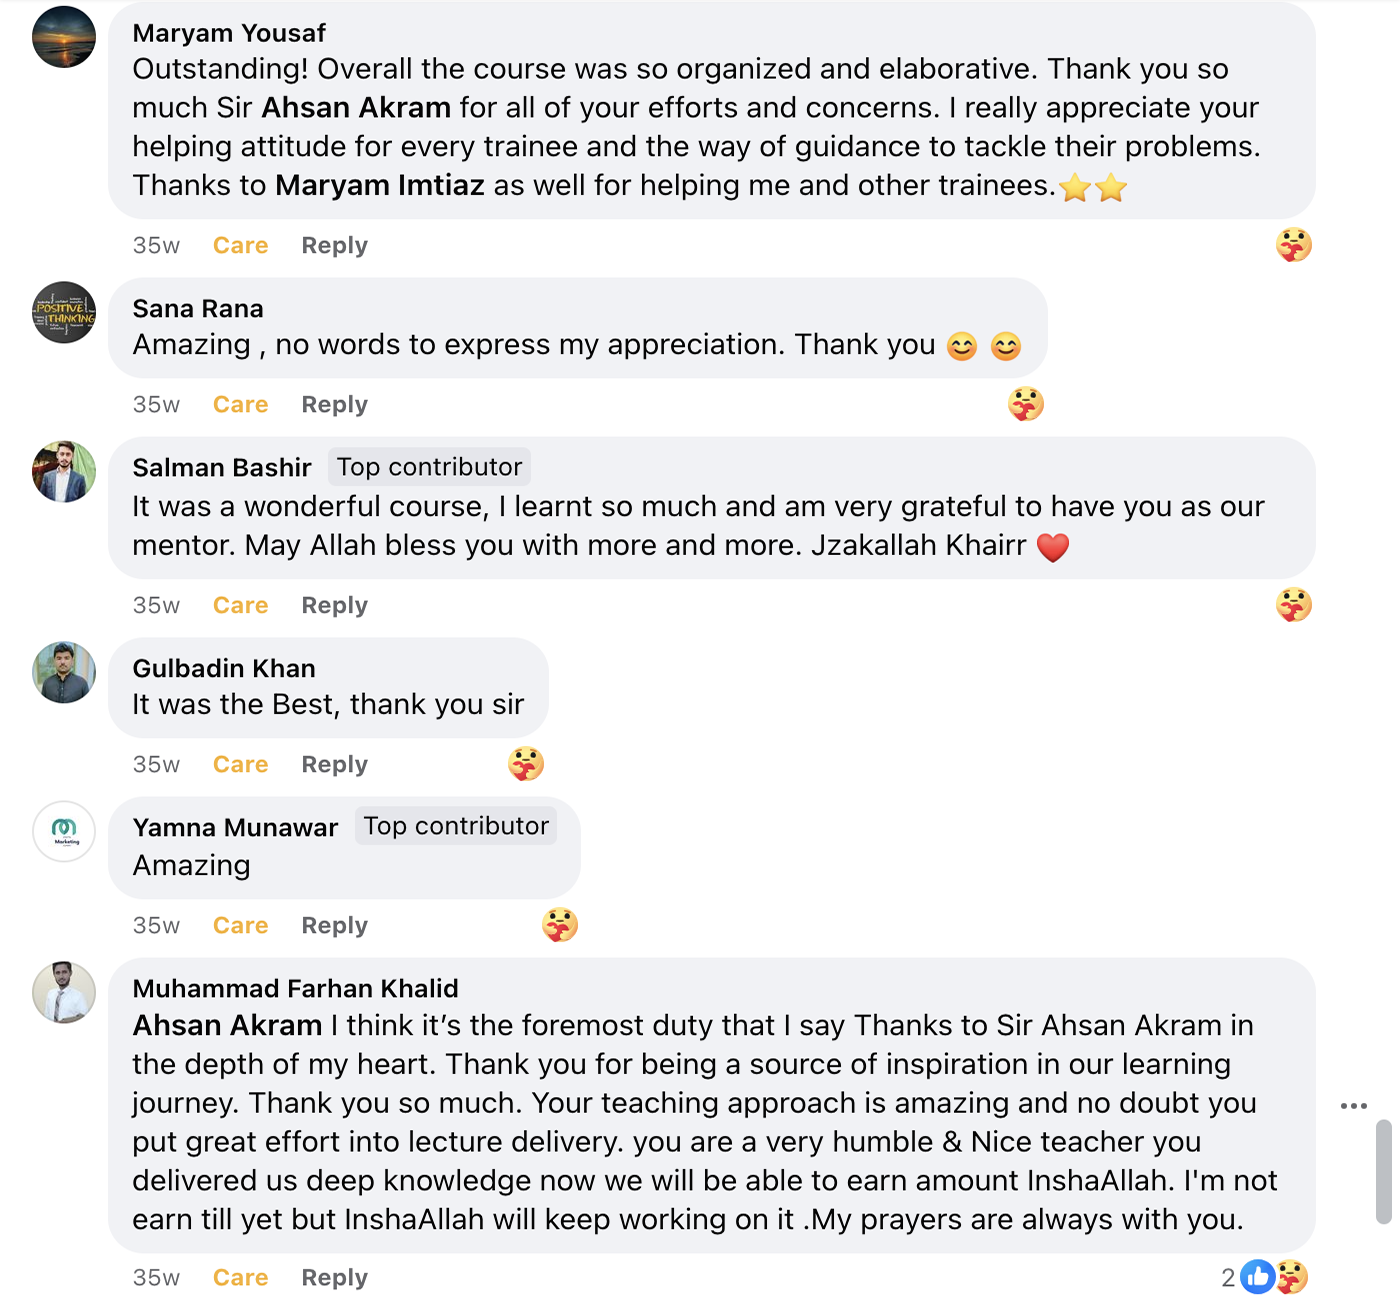
Task: Reply to Yamna Munawar's comment
Action: [334, 926]
